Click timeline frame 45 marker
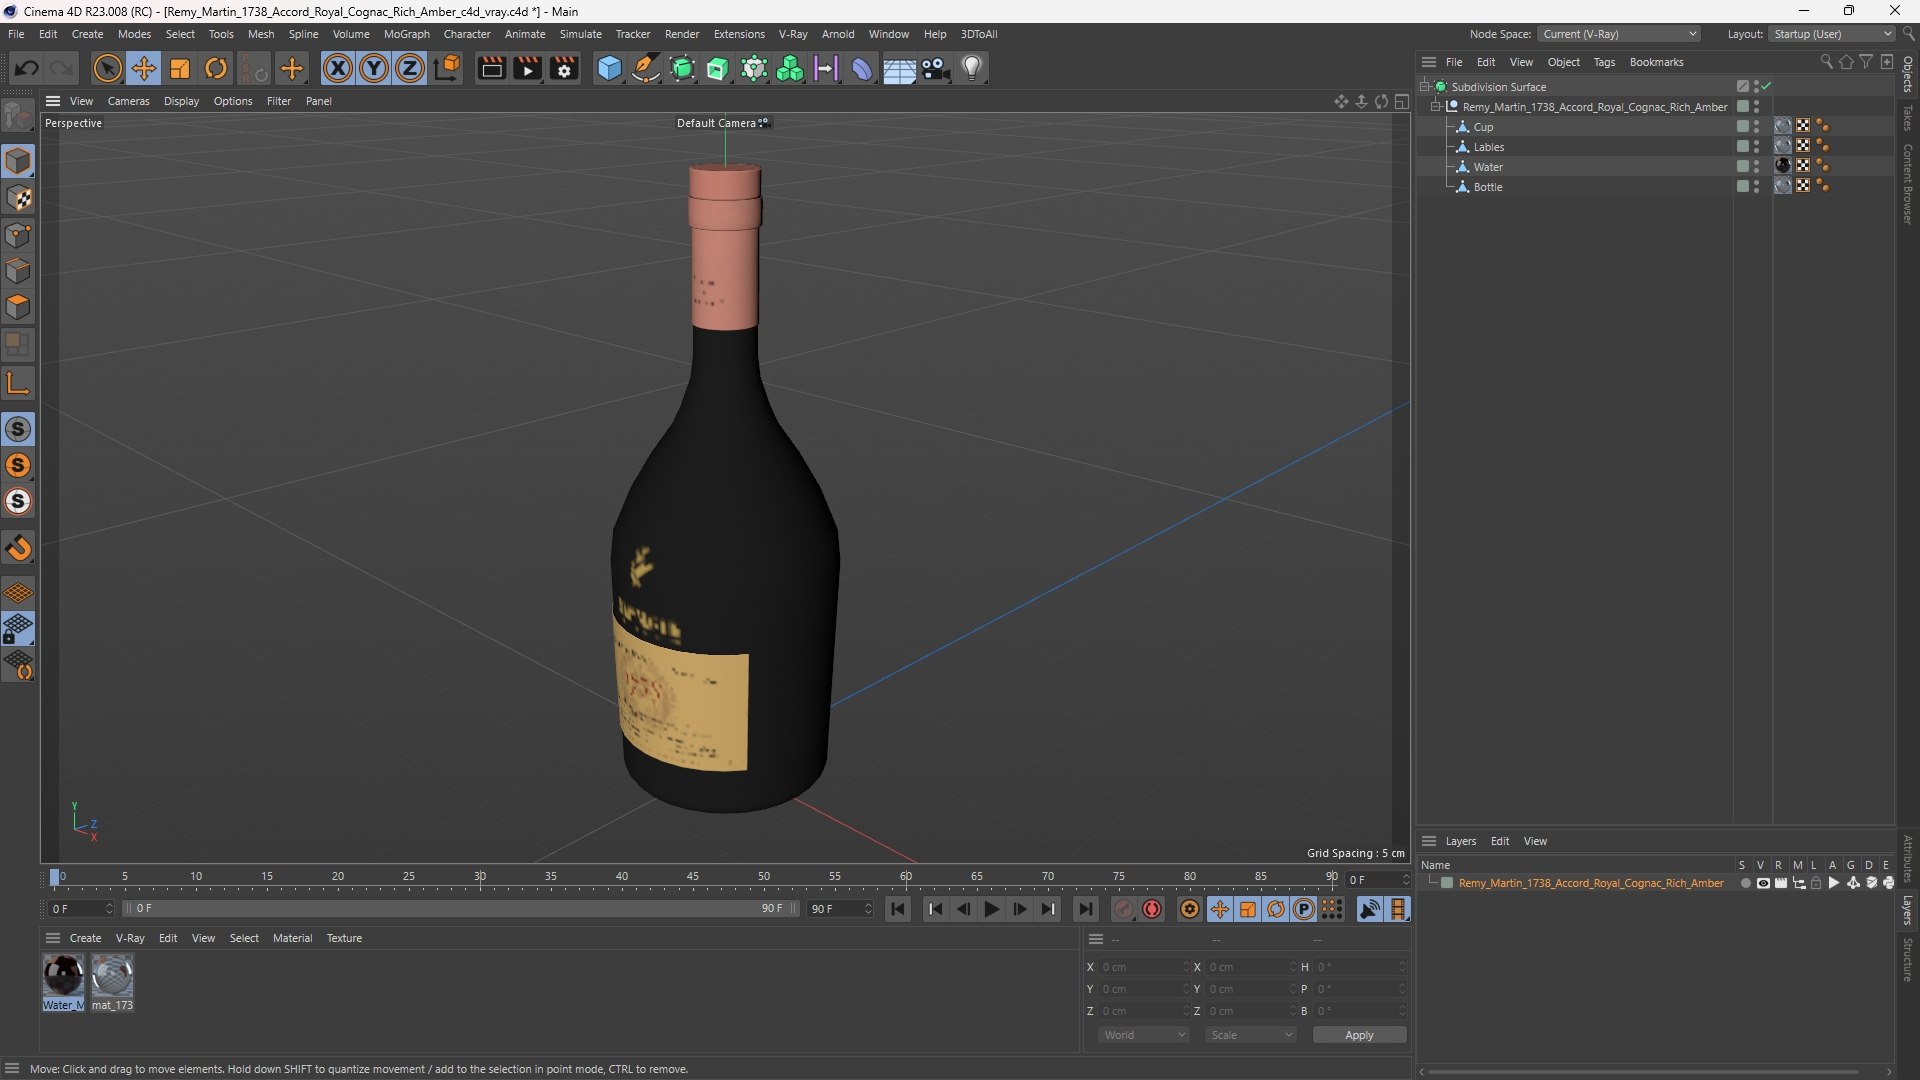Screen dimensions: 1920x1080 (693, 877)
